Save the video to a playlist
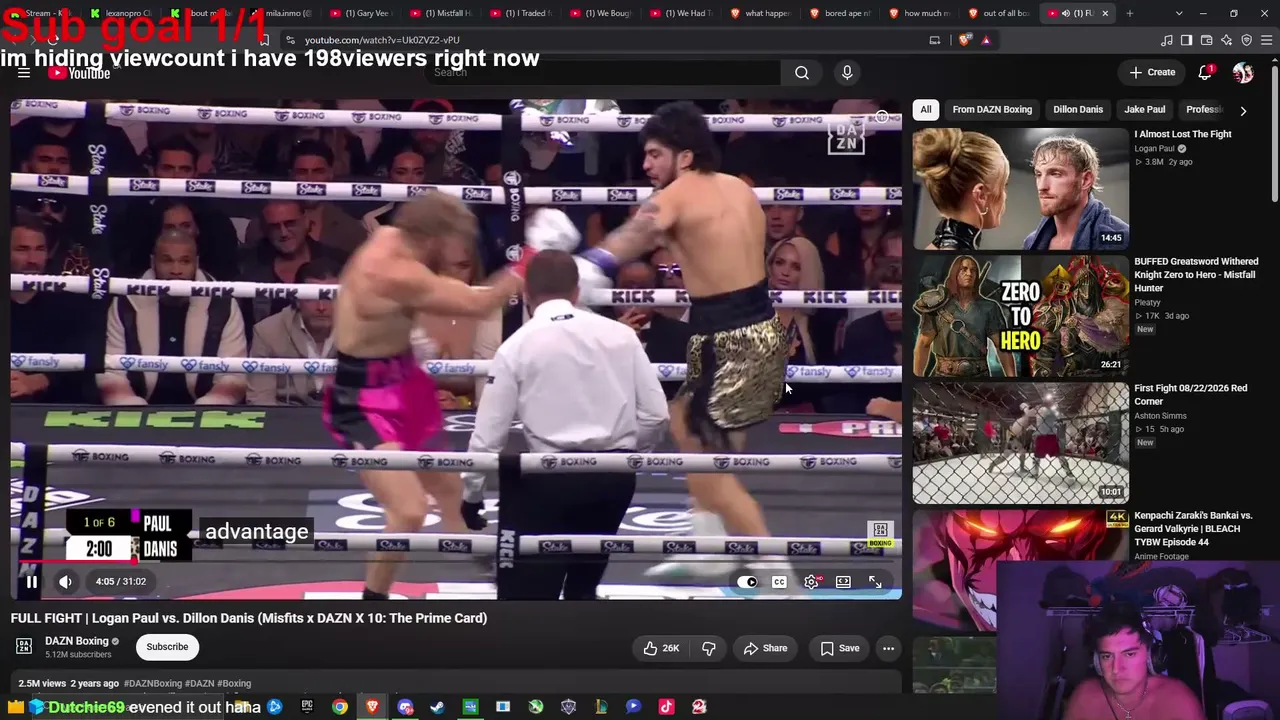 coord(840,648)
